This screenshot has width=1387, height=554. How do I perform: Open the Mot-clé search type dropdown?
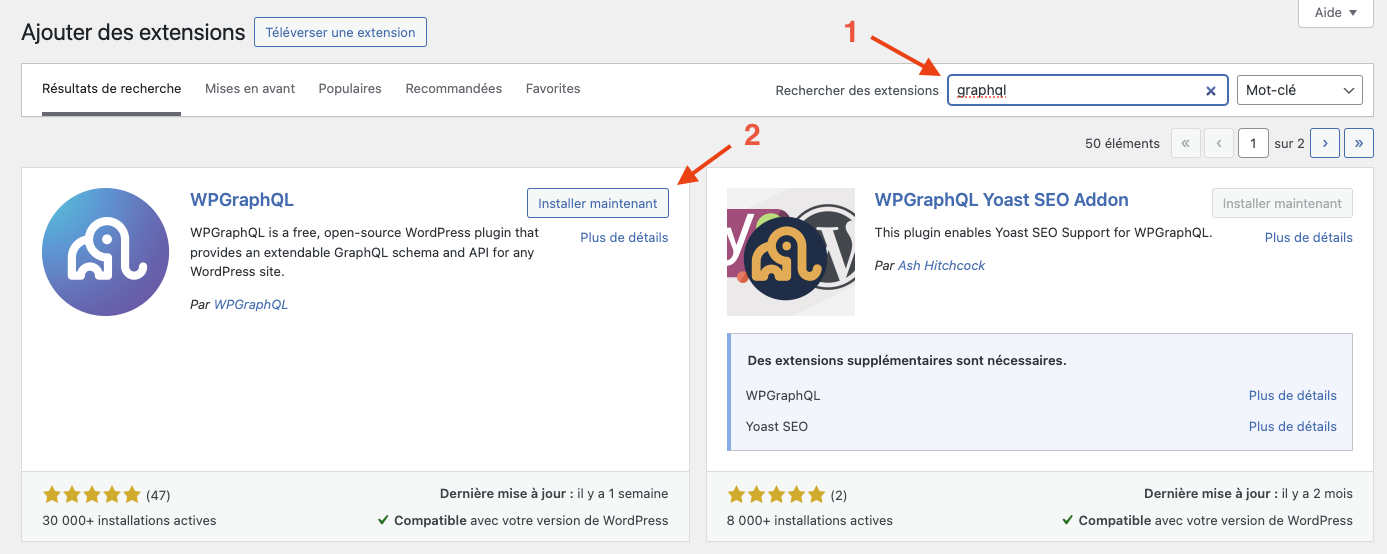1300,90
